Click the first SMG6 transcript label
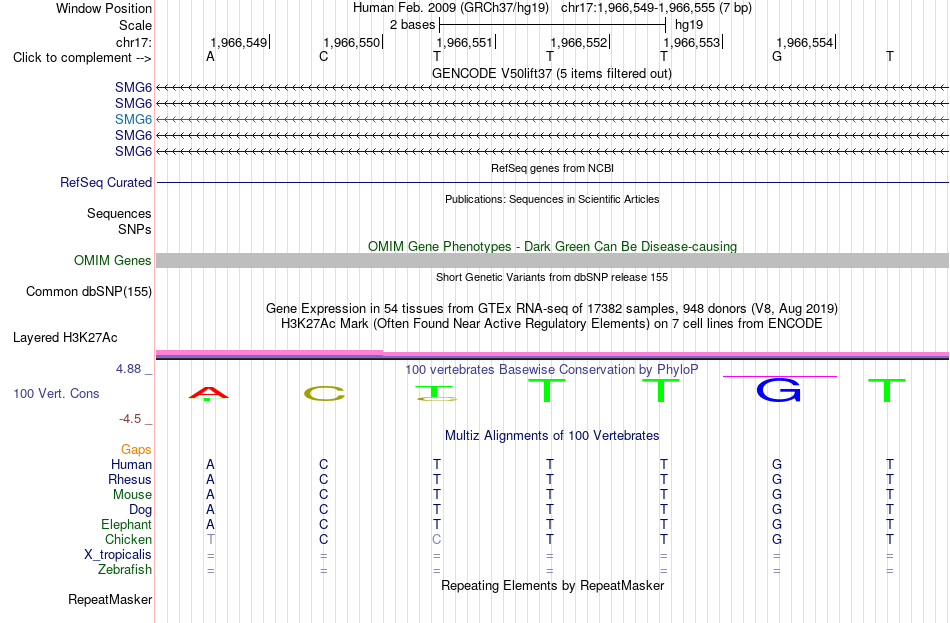Screen dimensions: 950x623 pyautogui.click(x=133, y=88)
